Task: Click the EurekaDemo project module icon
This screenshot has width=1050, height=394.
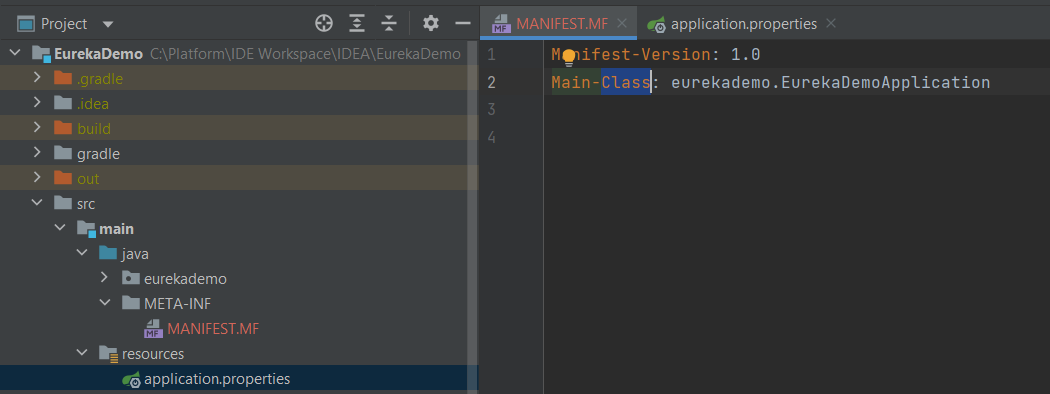Action: coord(42,54)
